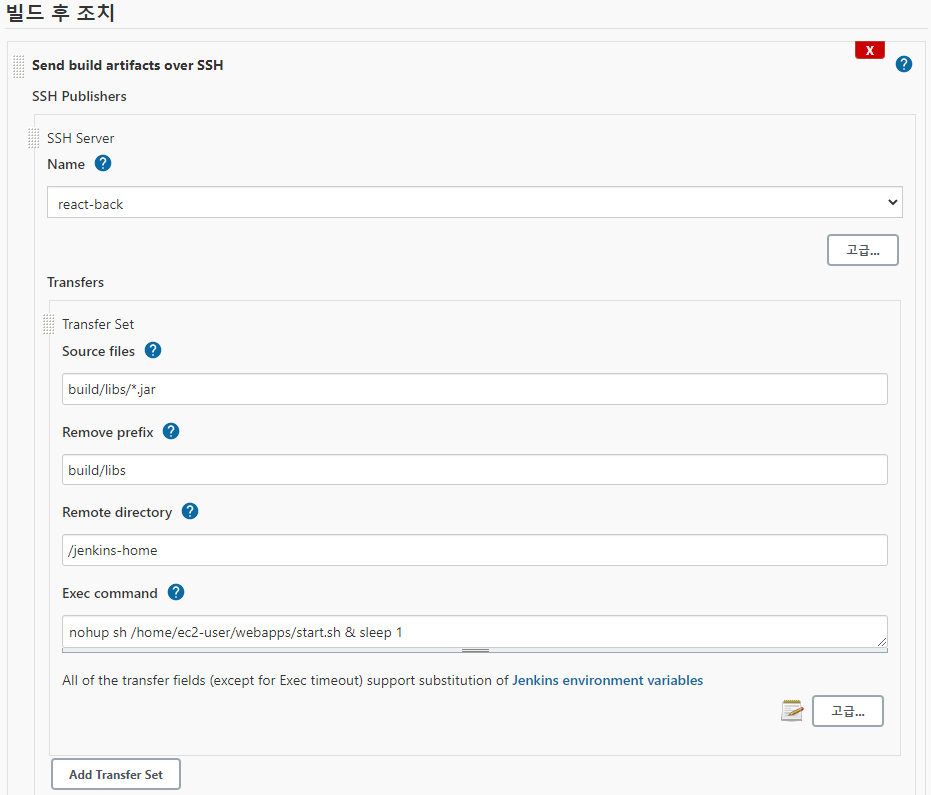The image size is (931, 795).
Task: Click the Transfer Set drag handle
Action: coord(49,324)
